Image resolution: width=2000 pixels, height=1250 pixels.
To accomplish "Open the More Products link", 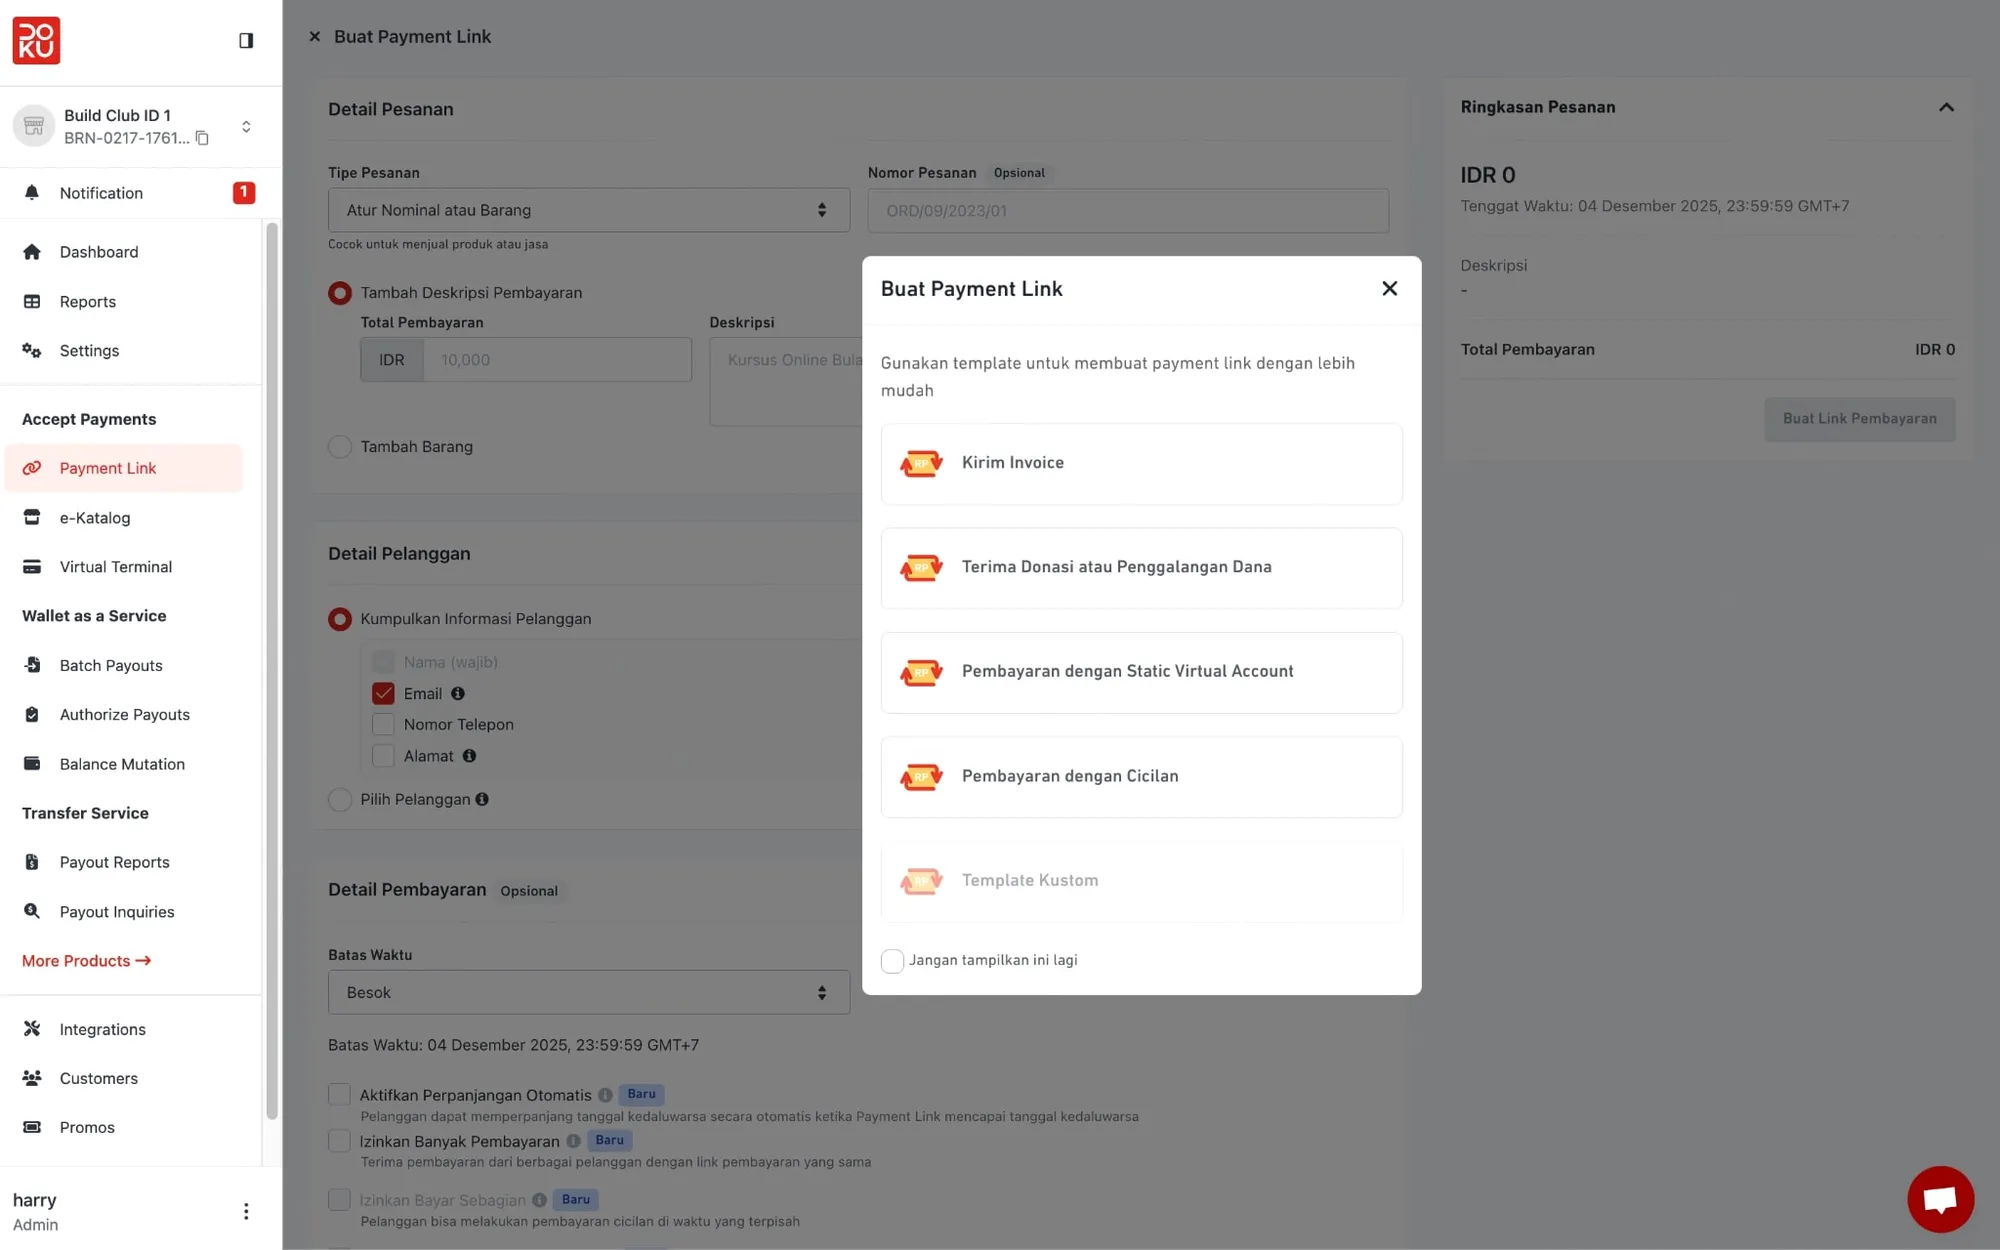I will pos(86,961).
